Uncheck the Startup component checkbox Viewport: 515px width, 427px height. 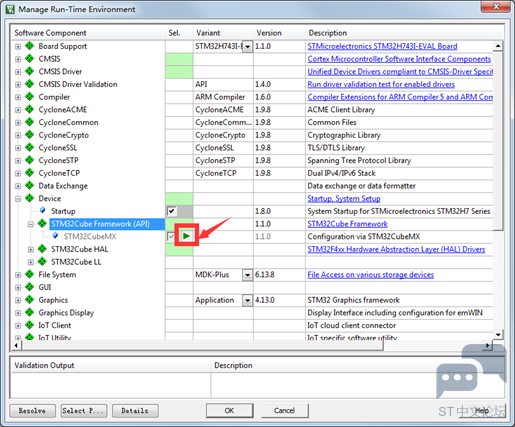(171, 211)
